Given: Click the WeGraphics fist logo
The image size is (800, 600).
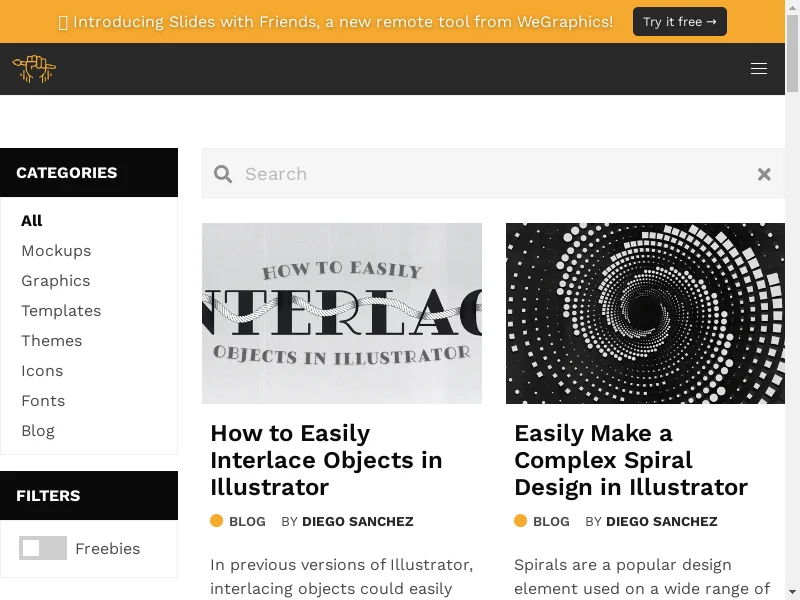Looking at the screenshot, I should [x=34, y=69].
